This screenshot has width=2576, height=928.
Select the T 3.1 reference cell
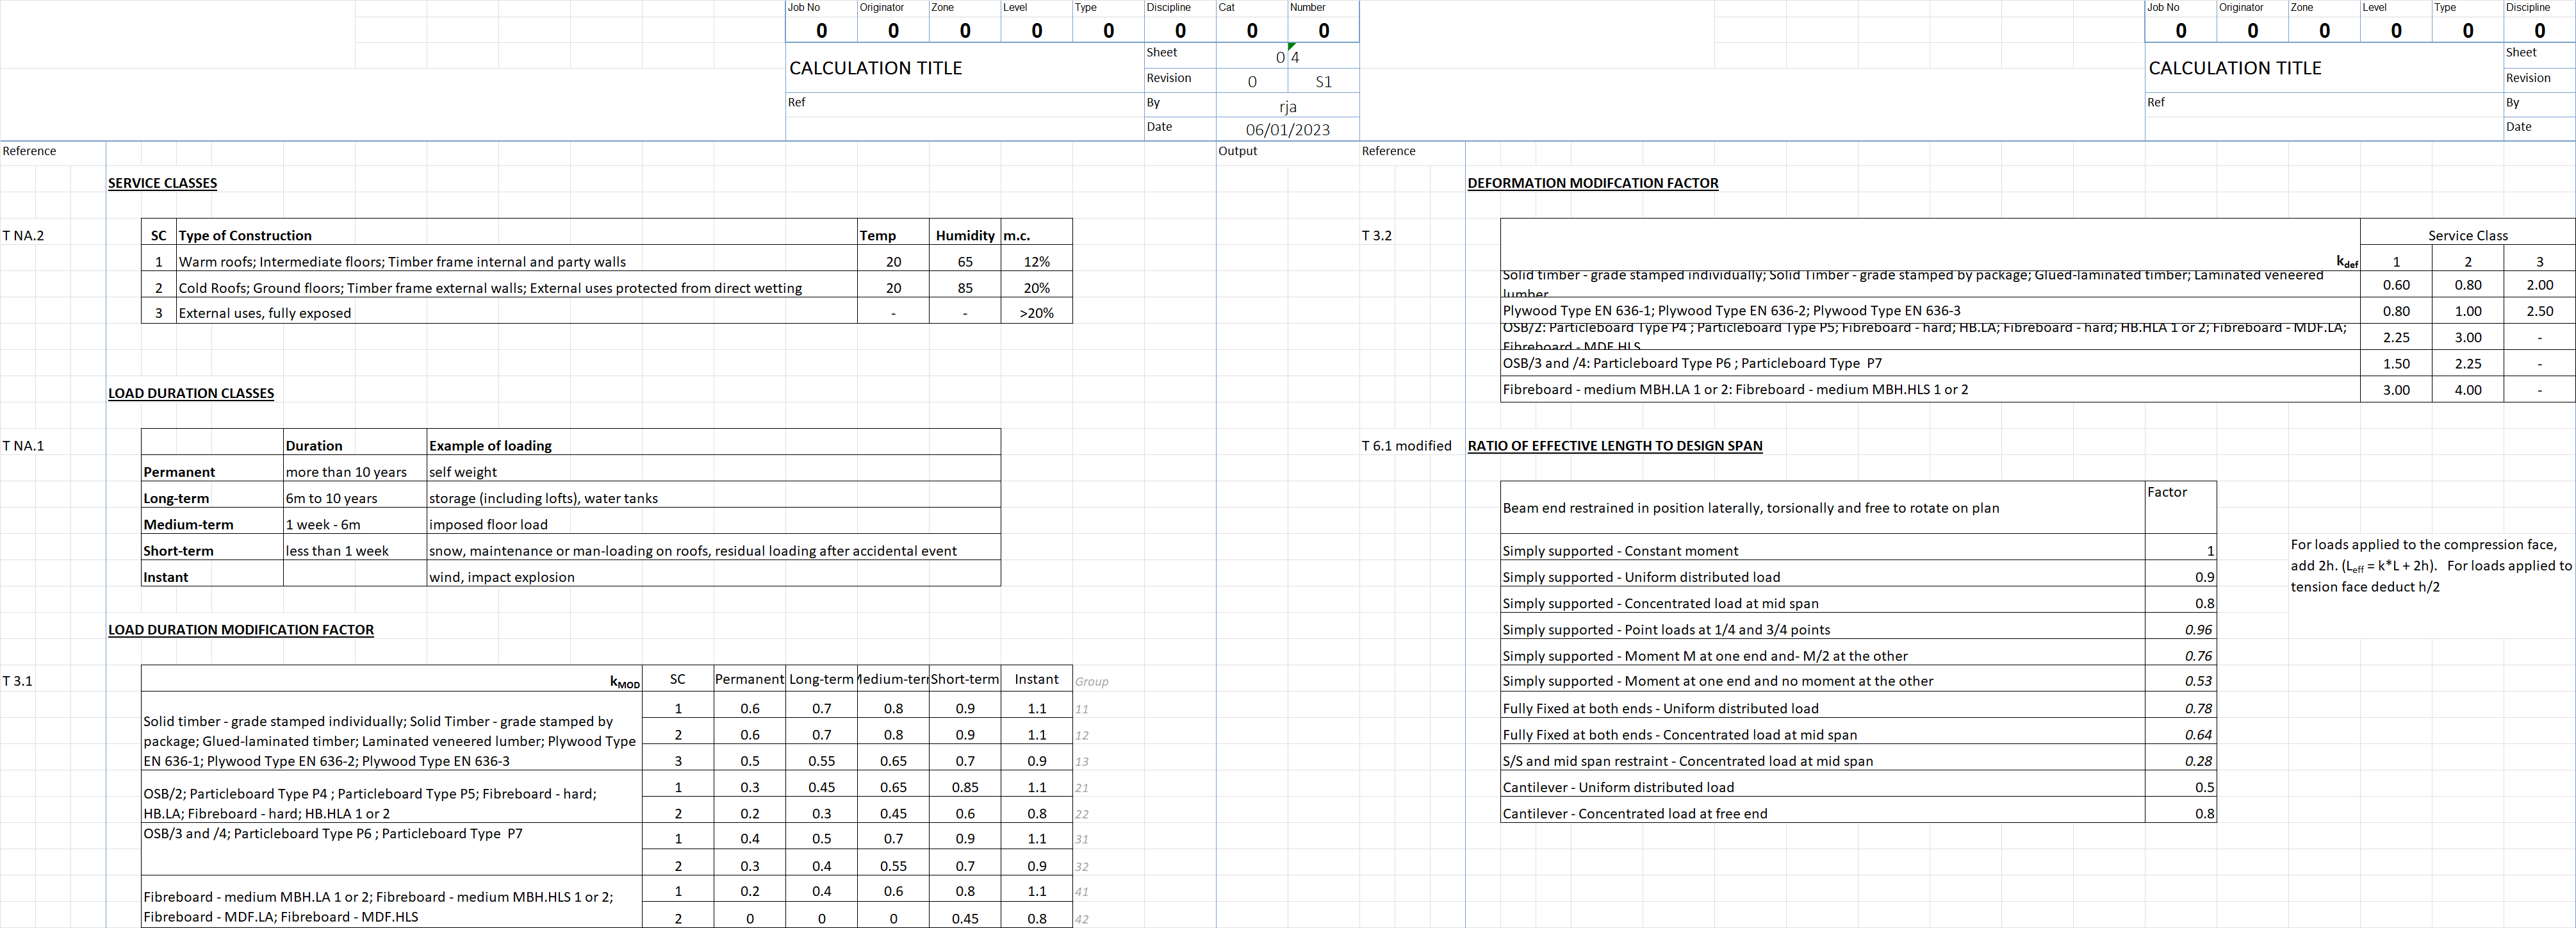(18, 681)
